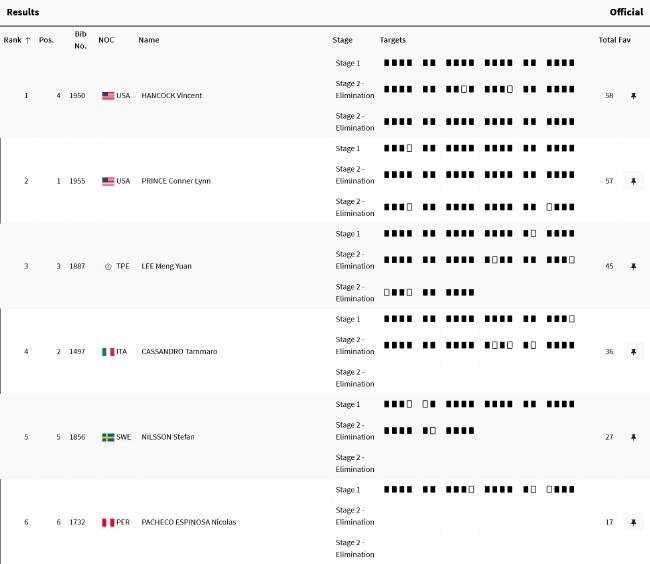
Task: Click the NOC column header
Action: (x=106, y=40)
